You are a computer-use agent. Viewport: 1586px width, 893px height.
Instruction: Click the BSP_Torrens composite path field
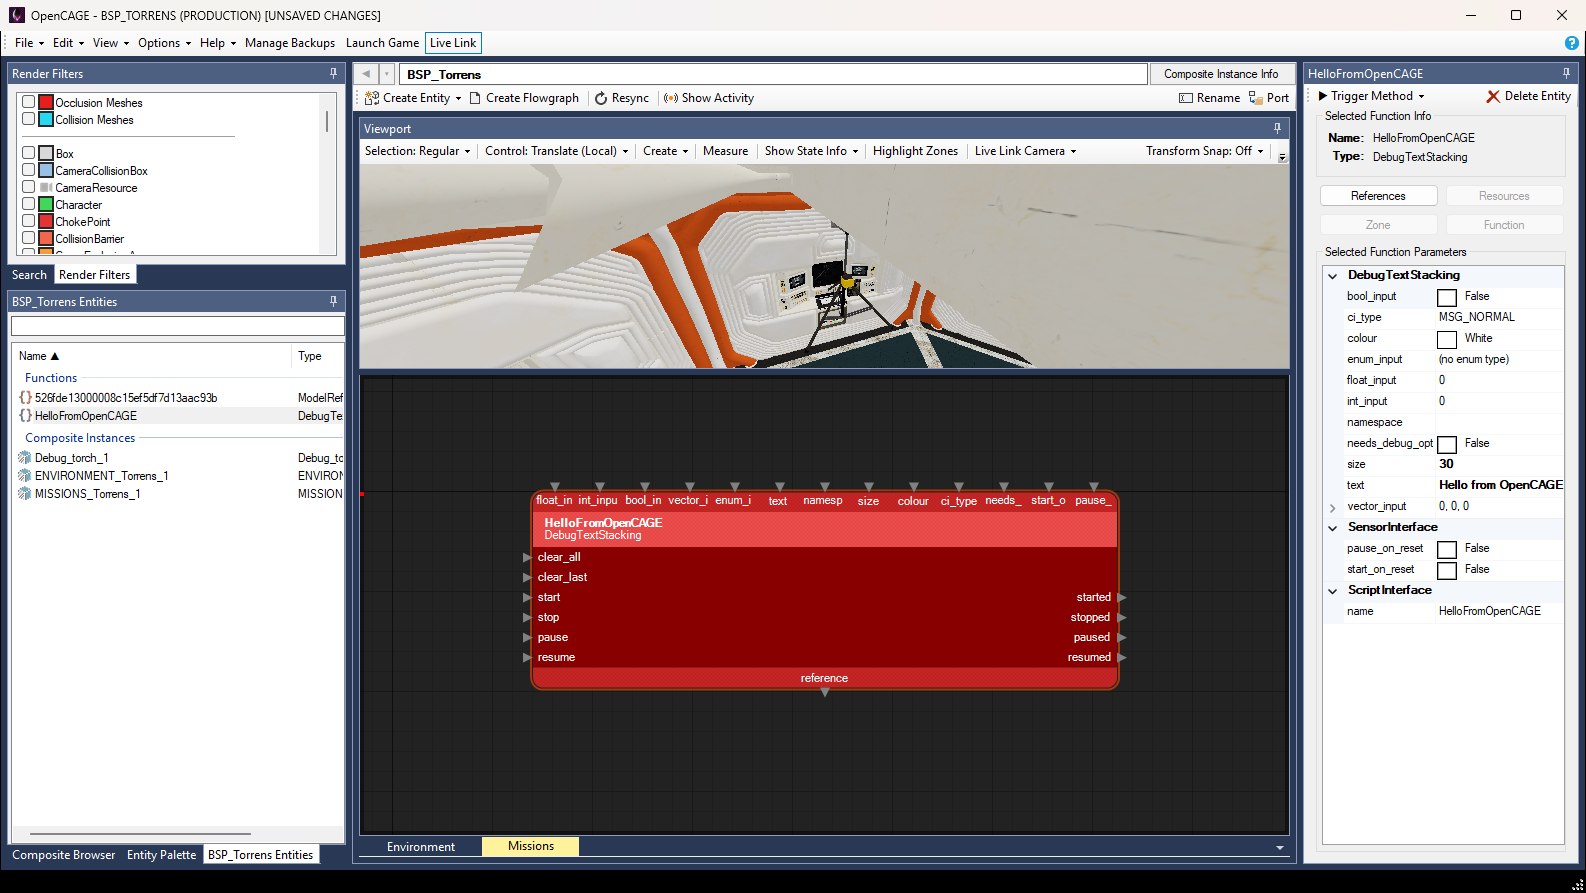click(773, 74)
